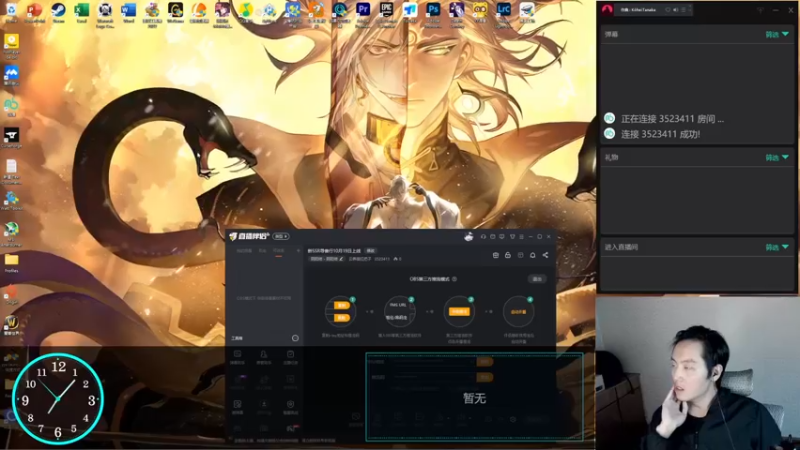Click the red album art in music widget
Screen dimensions: 800x450
[607, 10]
